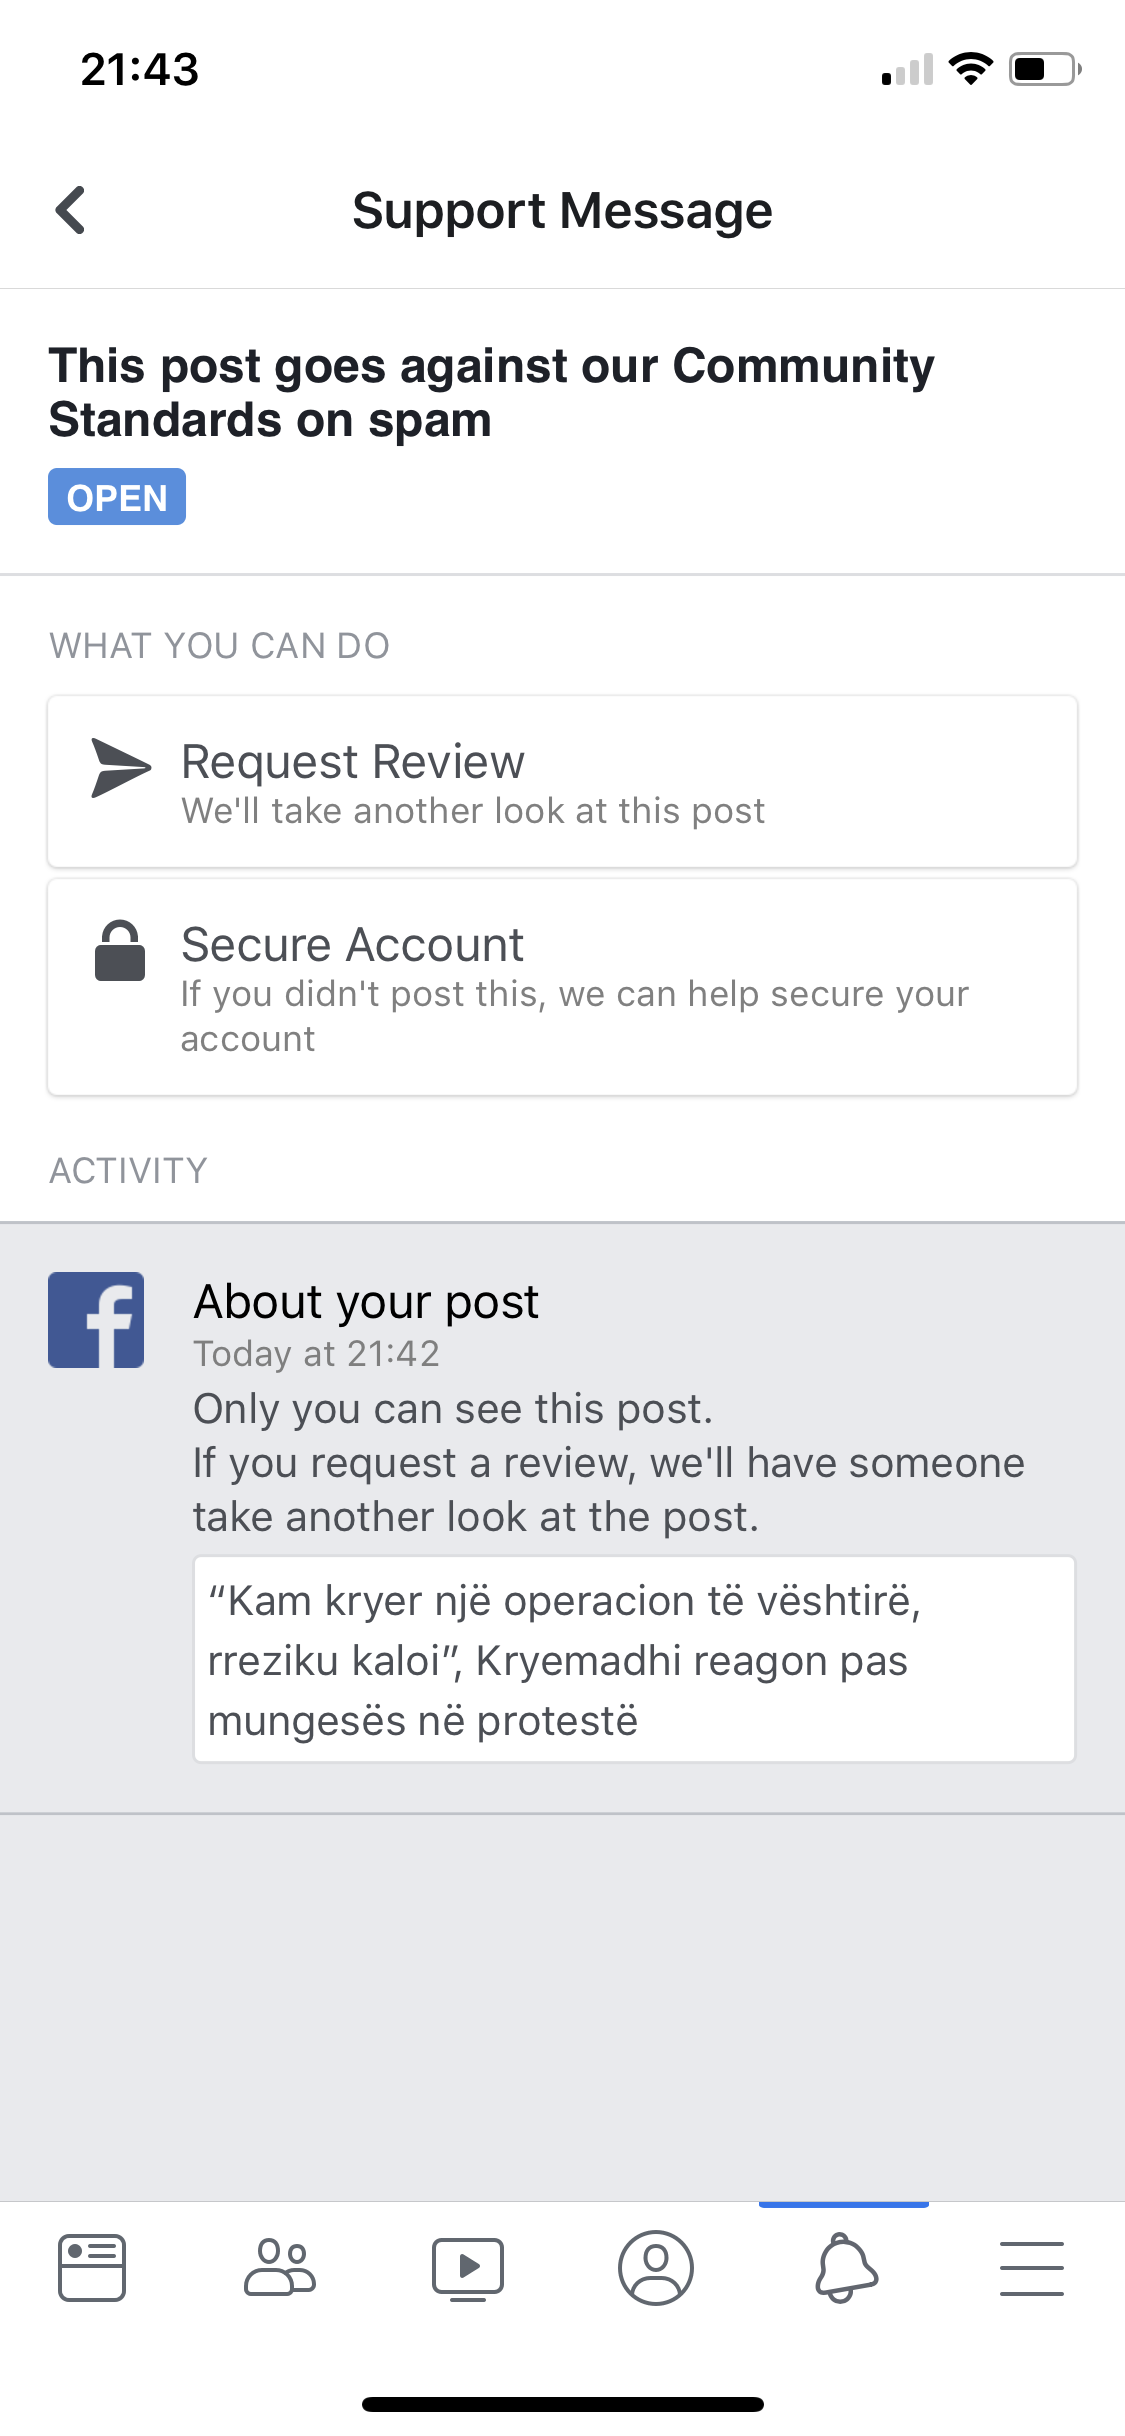Tap the Community Standards on spam heading

click(x=491, y=392)
